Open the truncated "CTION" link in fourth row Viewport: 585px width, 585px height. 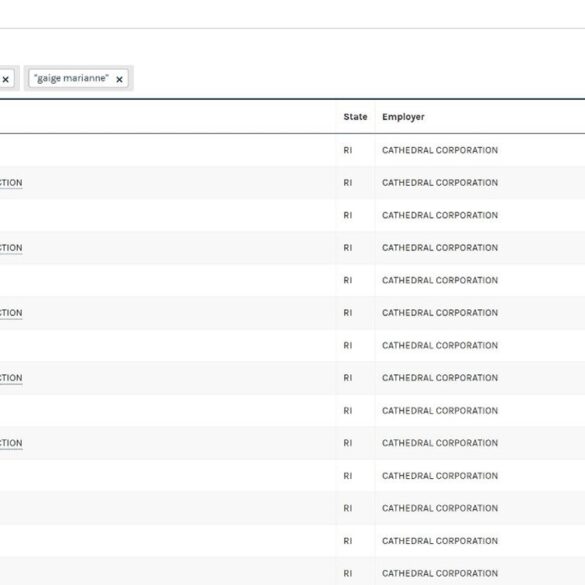pos(11,248)
